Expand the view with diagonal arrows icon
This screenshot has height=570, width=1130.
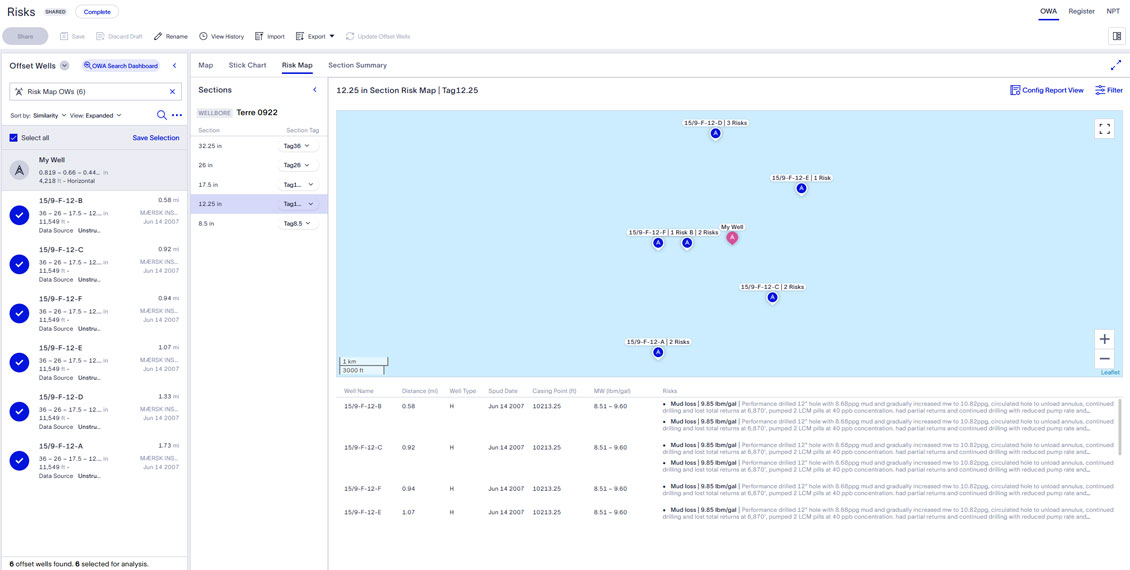(x=1116, y=65)
